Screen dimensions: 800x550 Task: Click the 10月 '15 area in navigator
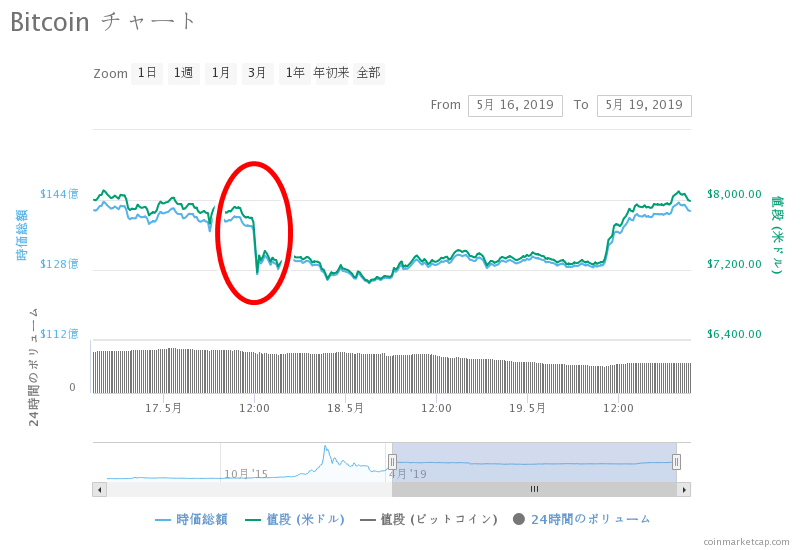click(246, 474)
